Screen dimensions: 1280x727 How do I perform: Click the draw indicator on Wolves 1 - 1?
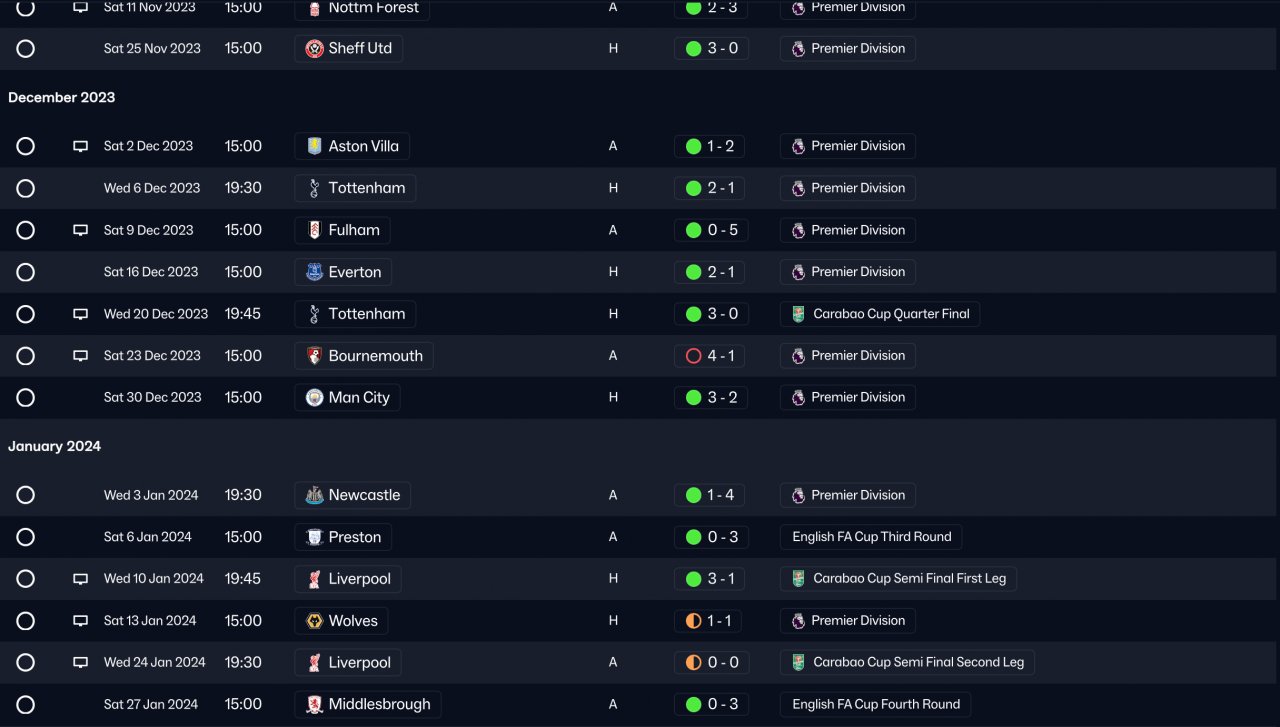[x=693, y=621]
